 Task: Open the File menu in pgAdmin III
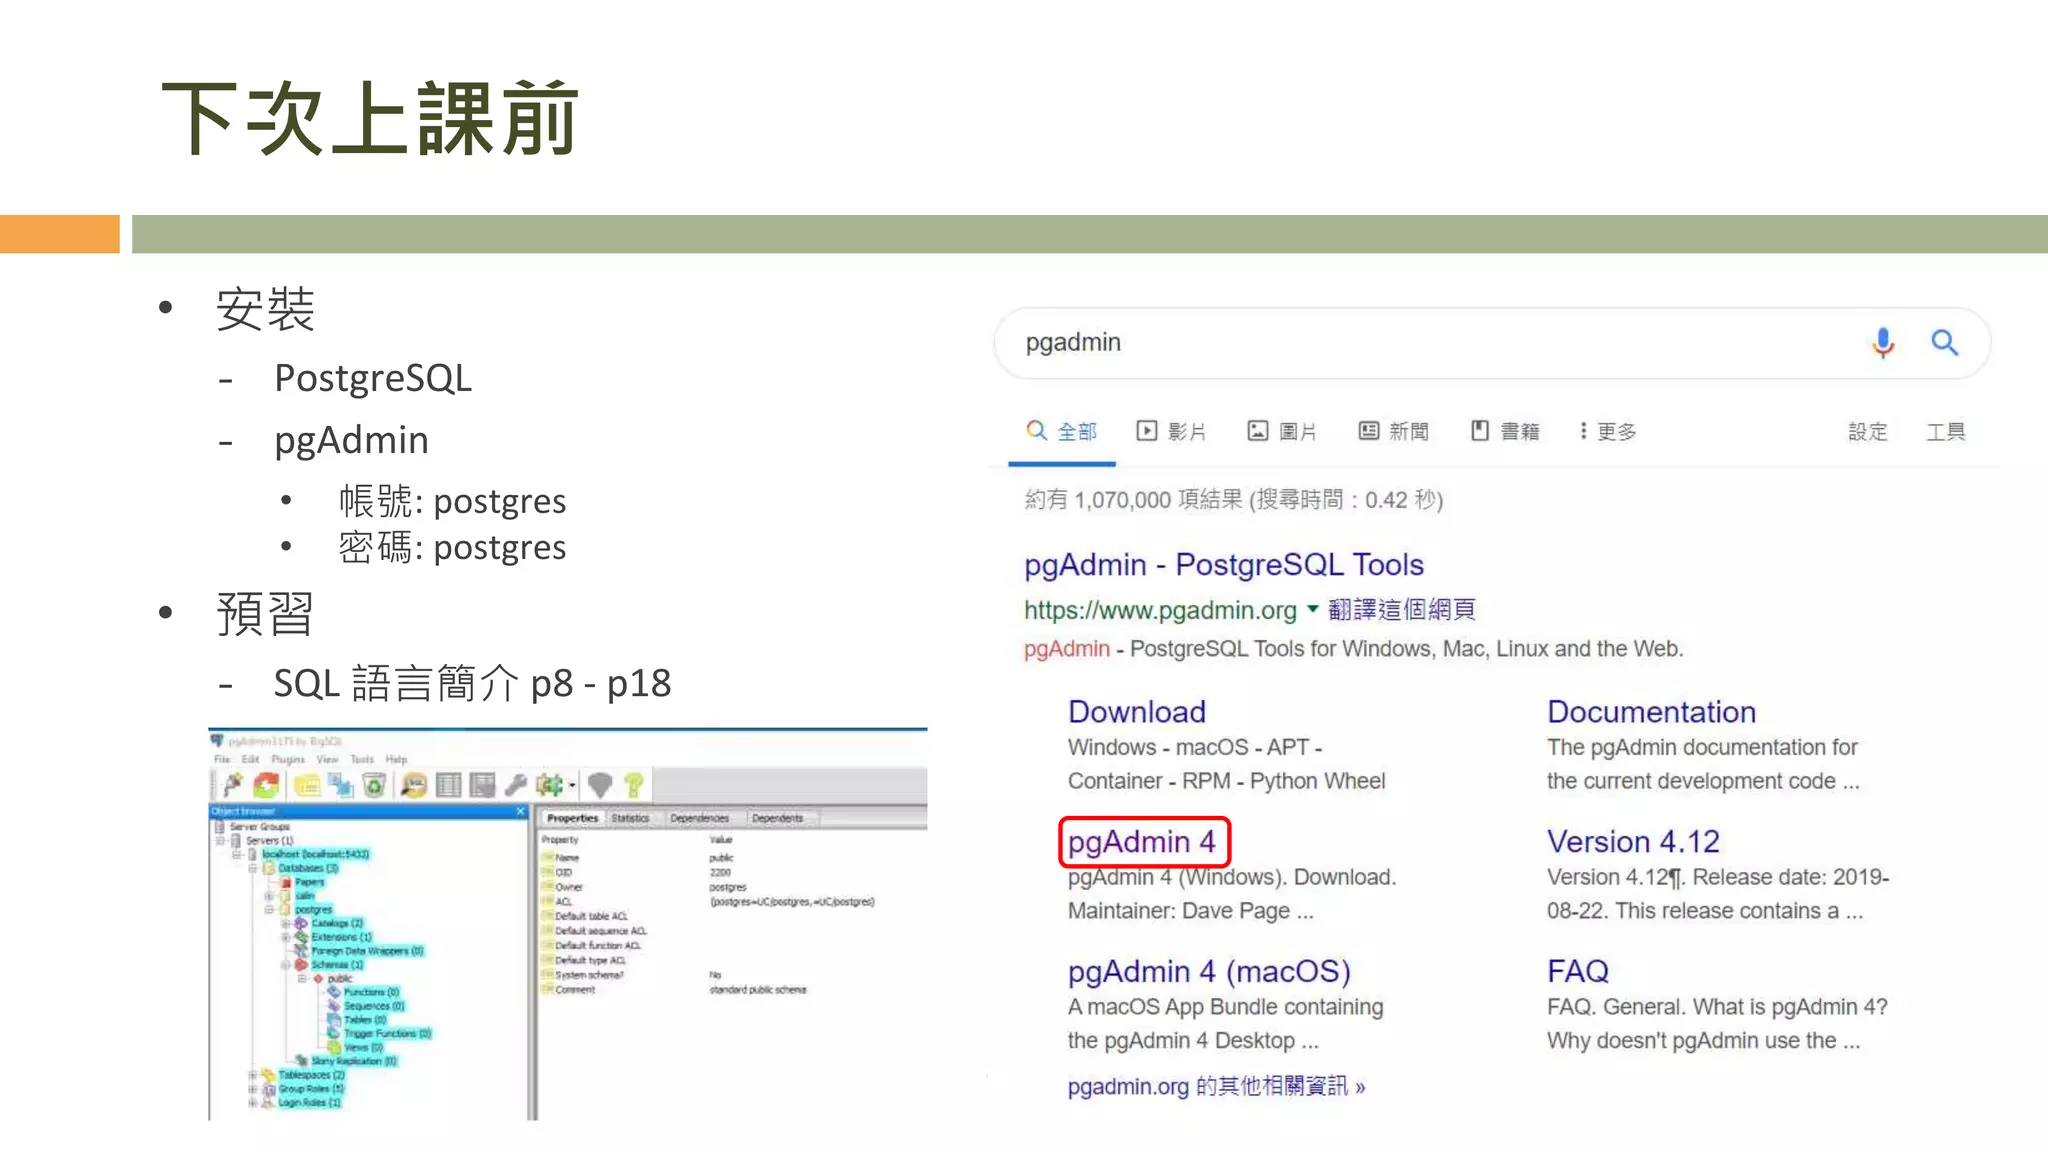(222, 759)
